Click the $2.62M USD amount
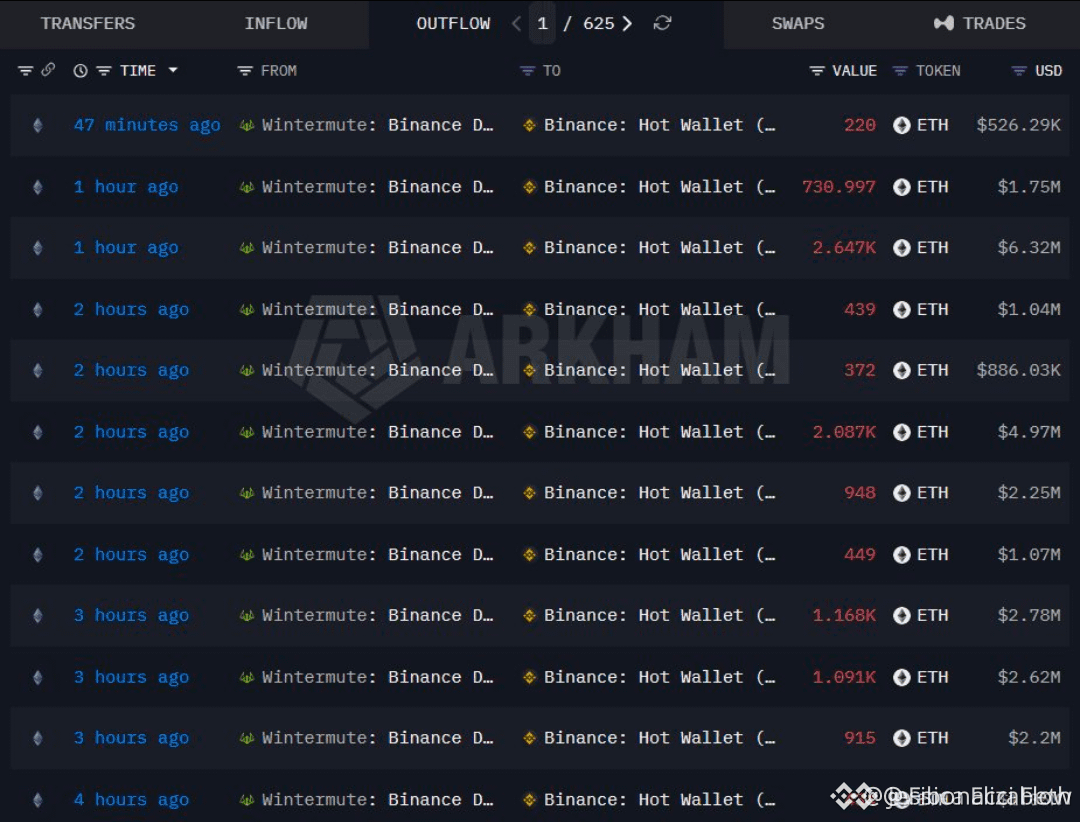 [1029, 677]
